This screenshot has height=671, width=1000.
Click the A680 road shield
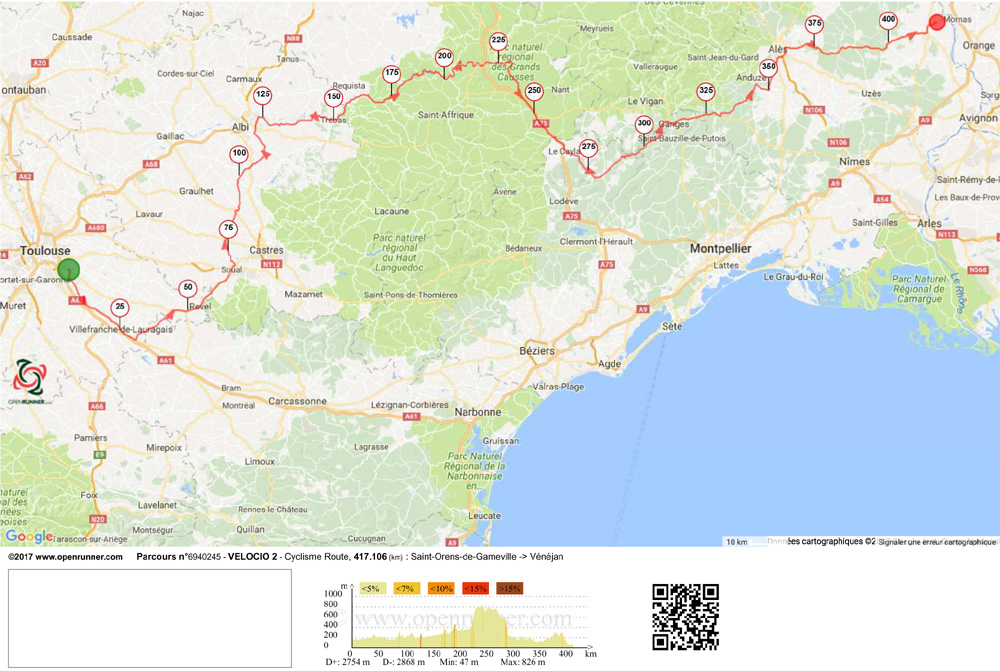(x=96, y=228)
